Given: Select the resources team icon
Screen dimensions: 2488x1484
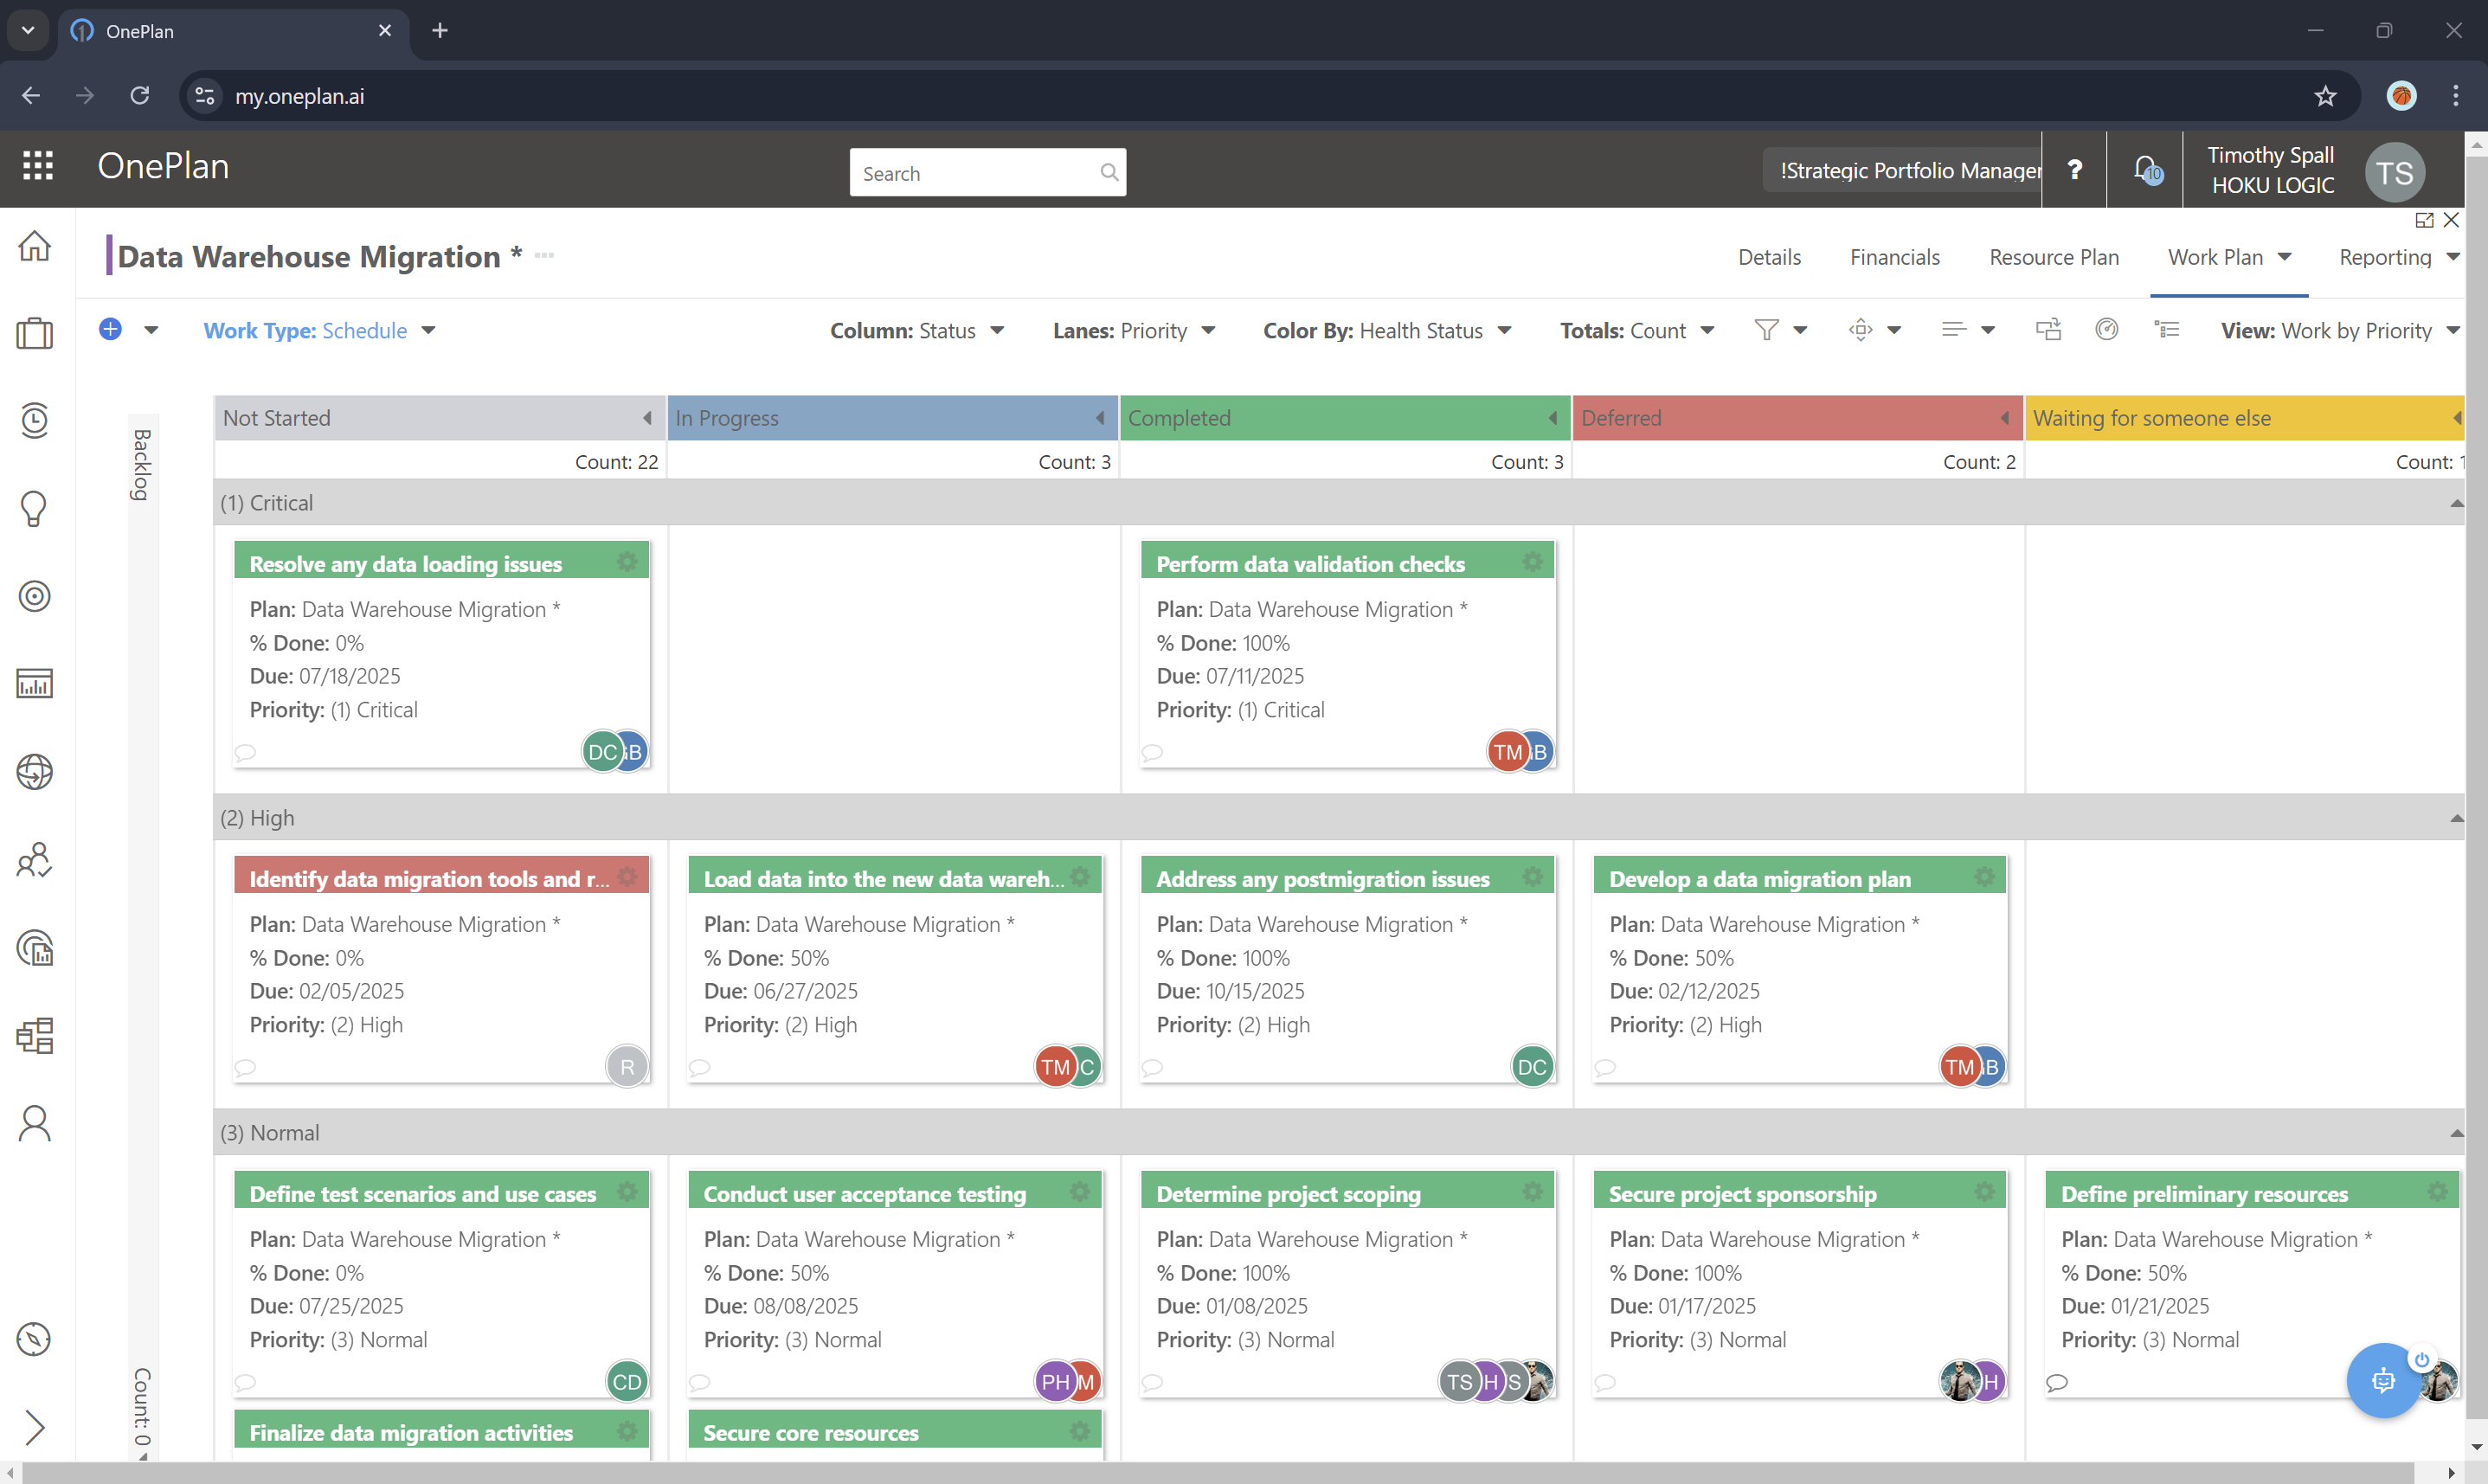Looking at the screenshot, I should click(x=35, y=860).
